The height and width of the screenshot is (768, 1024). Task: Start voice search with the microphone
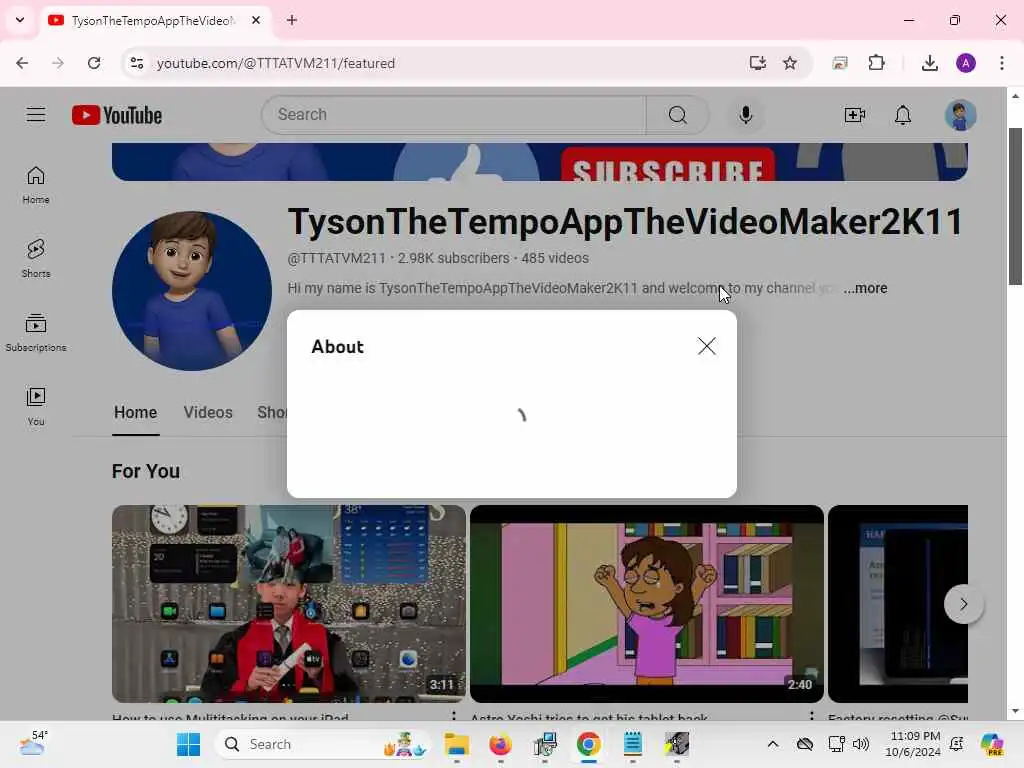[x=745, y=115]
